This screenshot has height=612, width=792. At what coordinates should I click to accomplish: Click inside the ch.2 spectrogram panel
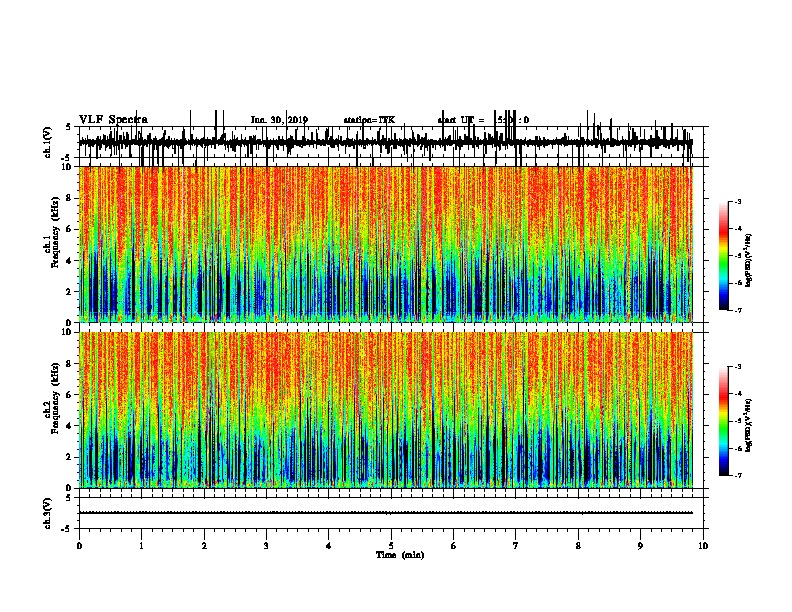pos(386,410)
